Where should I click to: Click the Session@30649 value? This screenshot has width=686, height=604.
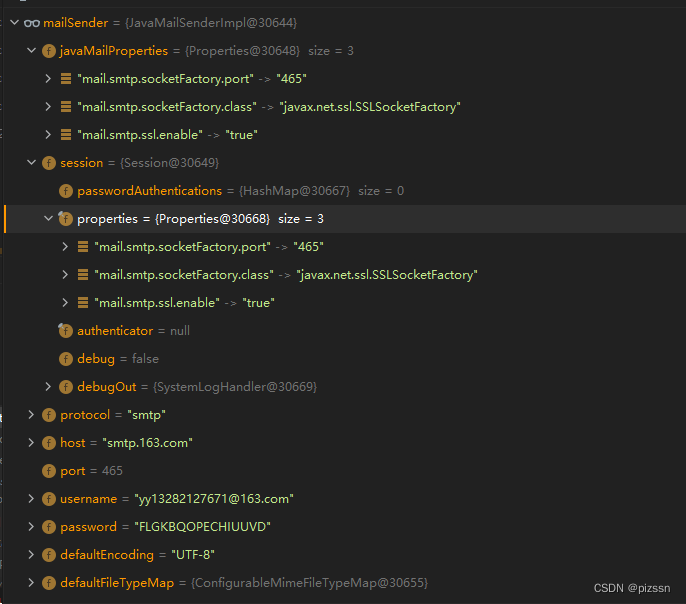169,163
